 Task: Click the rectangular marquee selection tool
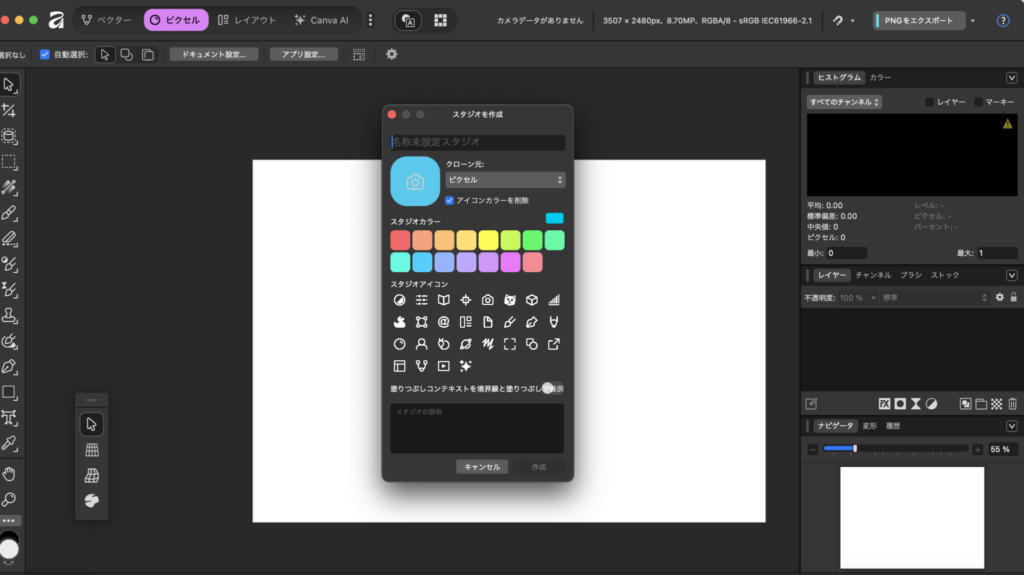click(x=9, y=161)
